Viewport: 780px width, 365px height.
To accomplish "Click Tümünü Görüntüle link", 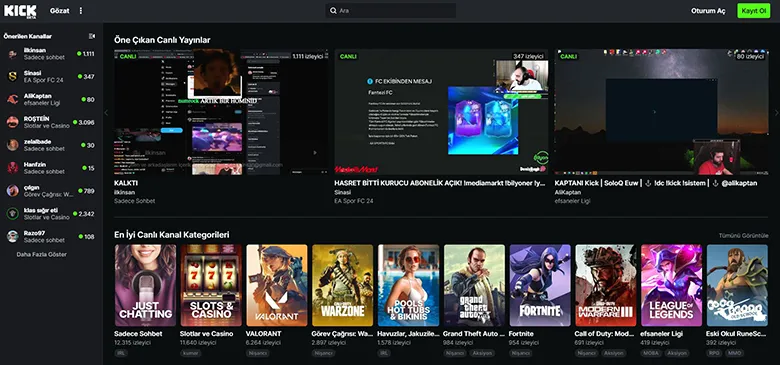I will tap(743, 236).
